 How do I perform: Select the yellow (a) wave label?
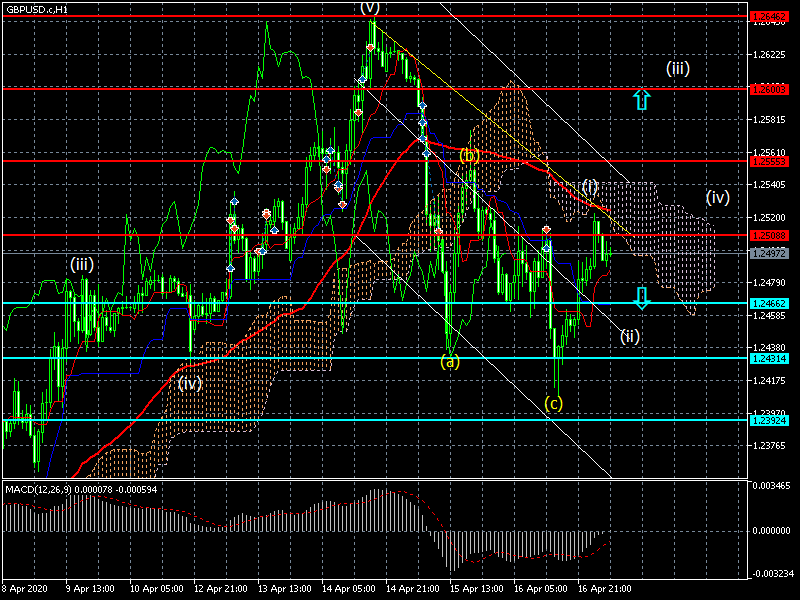tap(449, 362)
